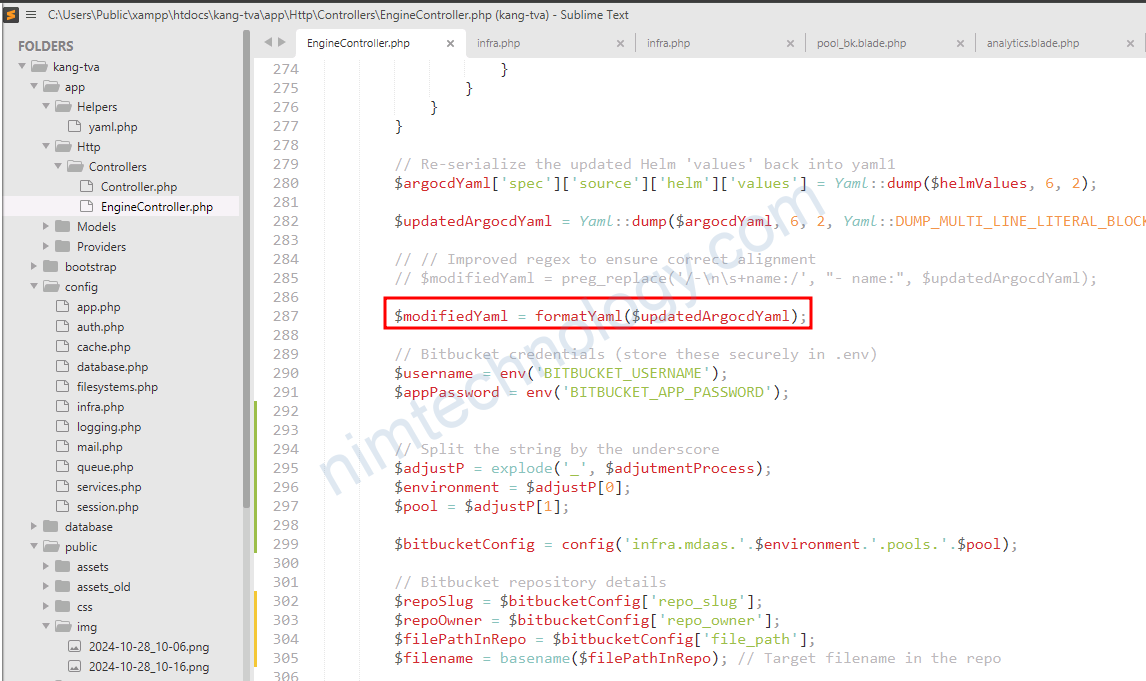Image resolution: width=1146 pixels, height=681 pixels.
Task: Click the Sublime Text app icon
Action: (x=11, y=15)
